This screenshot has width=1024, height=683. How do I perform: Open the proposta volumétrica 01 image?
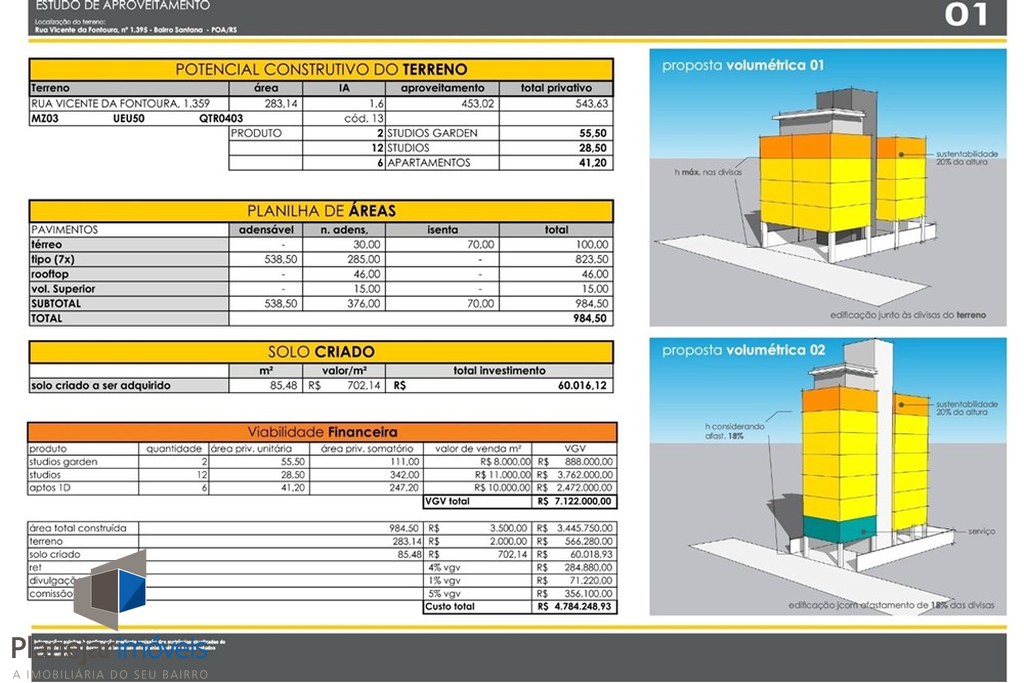click(x=827, y=187)
